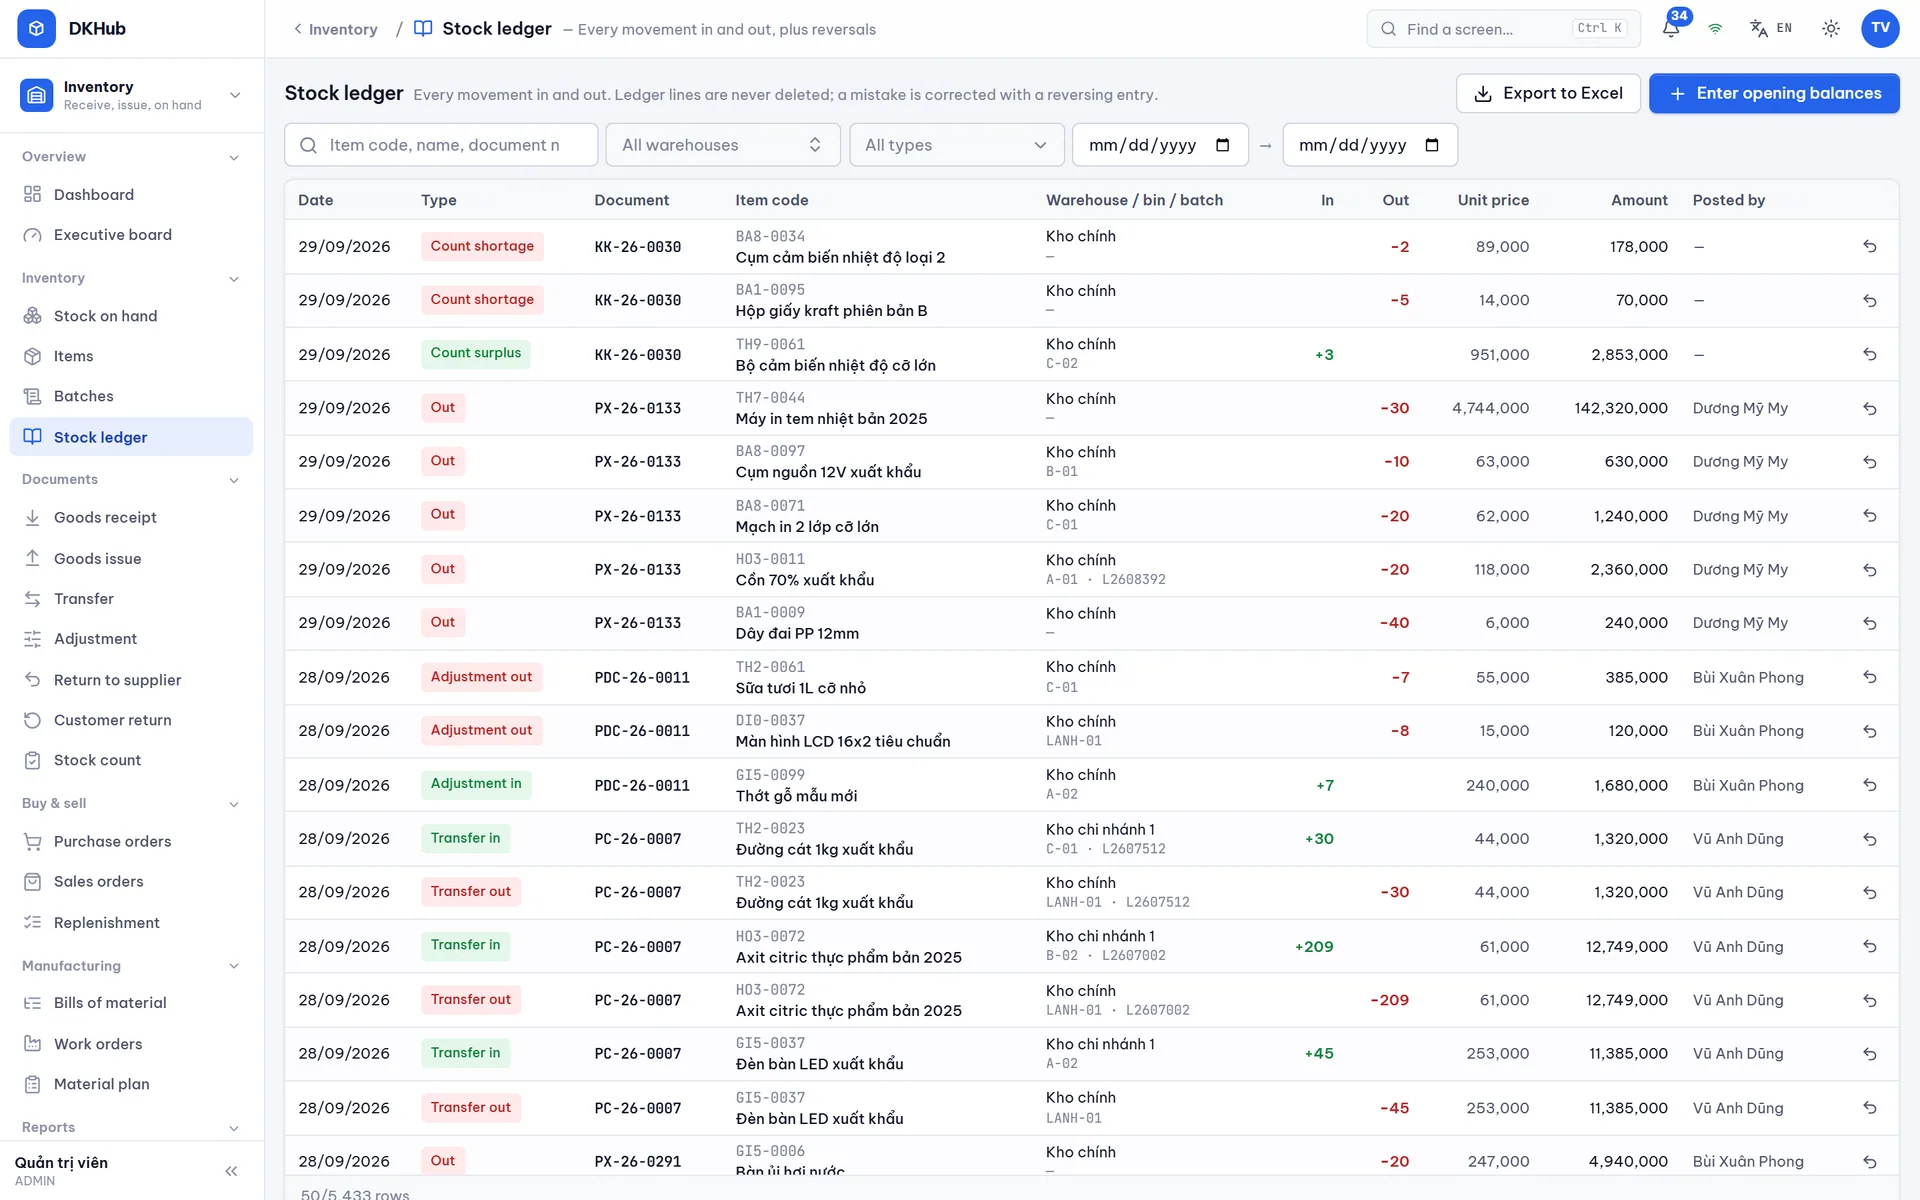Open the All warehouses dropdown
This screenshot has height=1200, width=1920.
coord(722,145)
